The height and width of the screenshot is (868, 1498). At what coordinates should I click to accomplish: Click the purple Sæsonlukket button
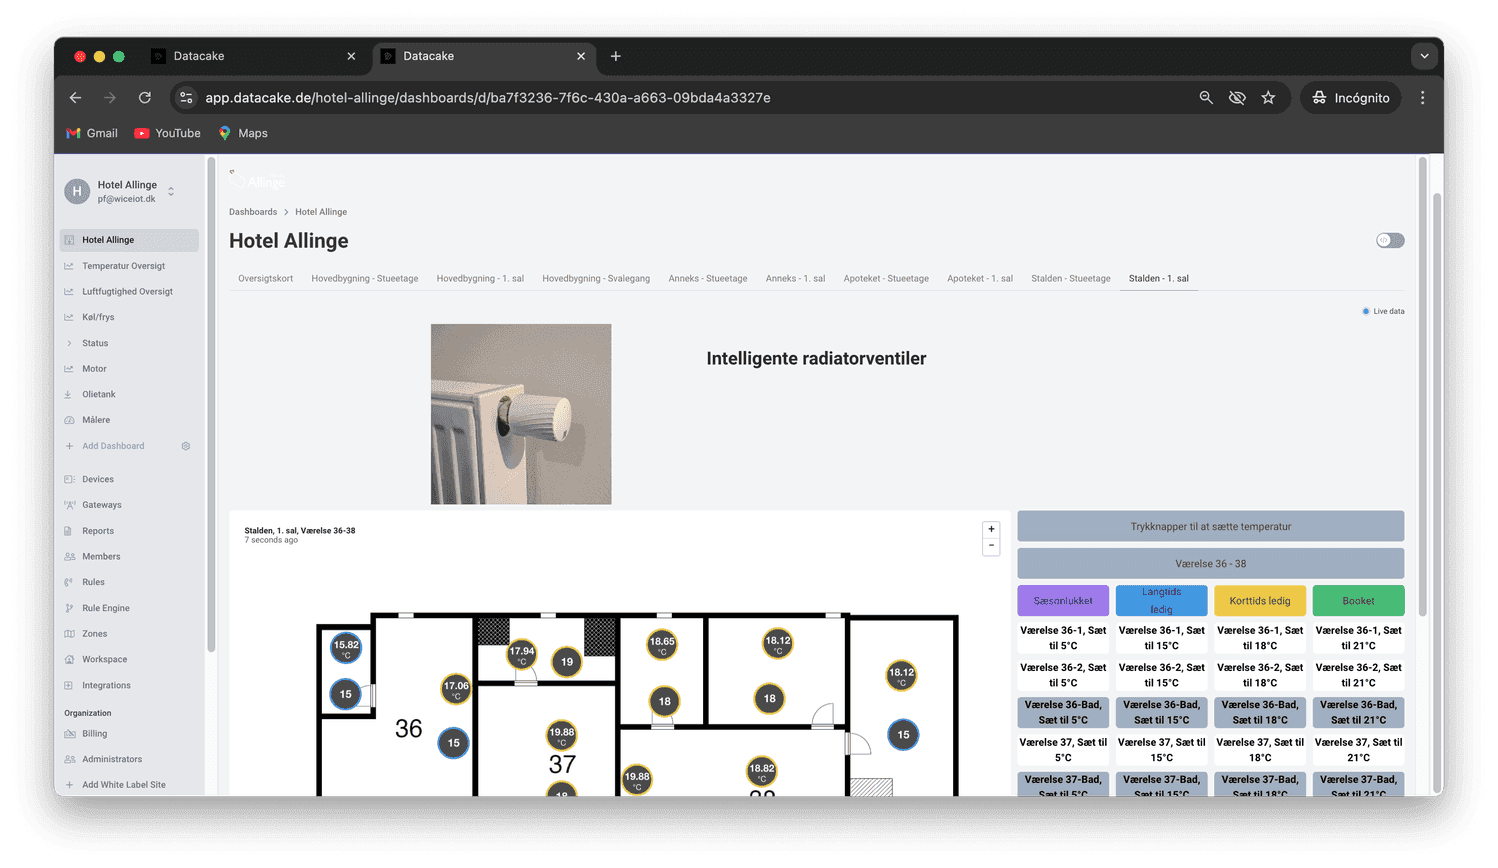tap(1063, 601)
